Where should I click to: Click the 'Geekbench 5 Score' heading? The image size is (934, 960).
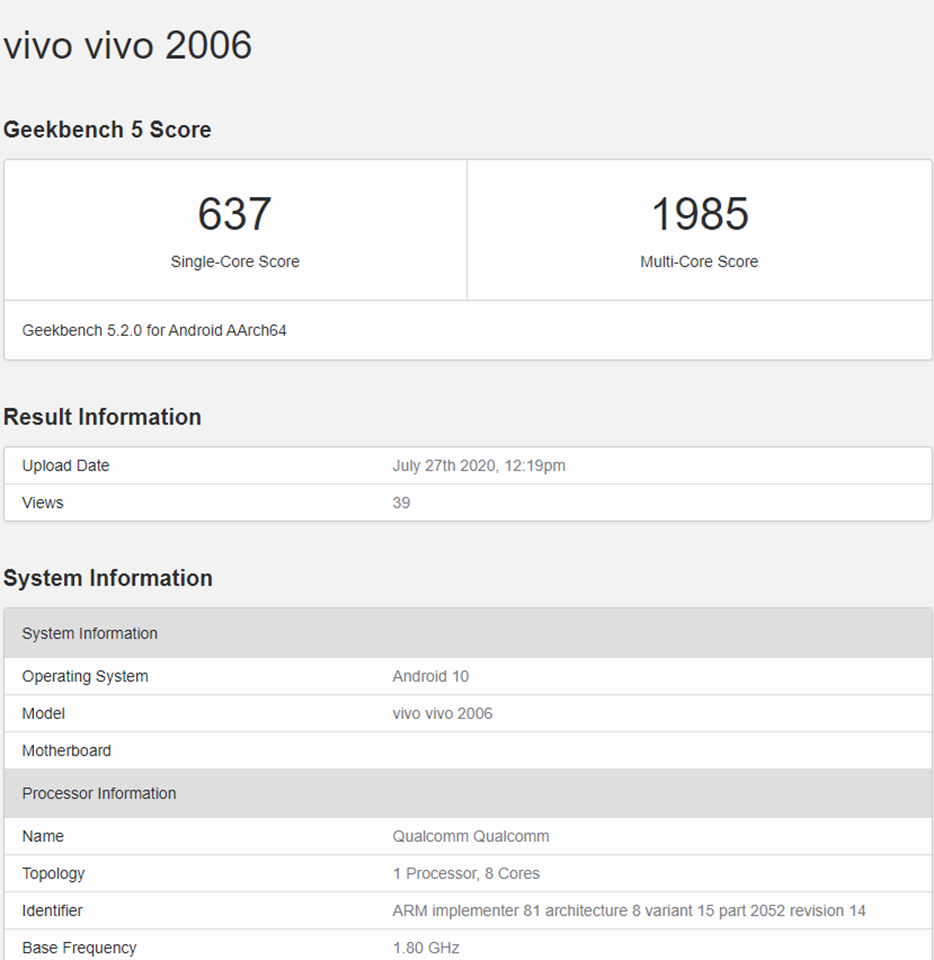pos(107,130)
